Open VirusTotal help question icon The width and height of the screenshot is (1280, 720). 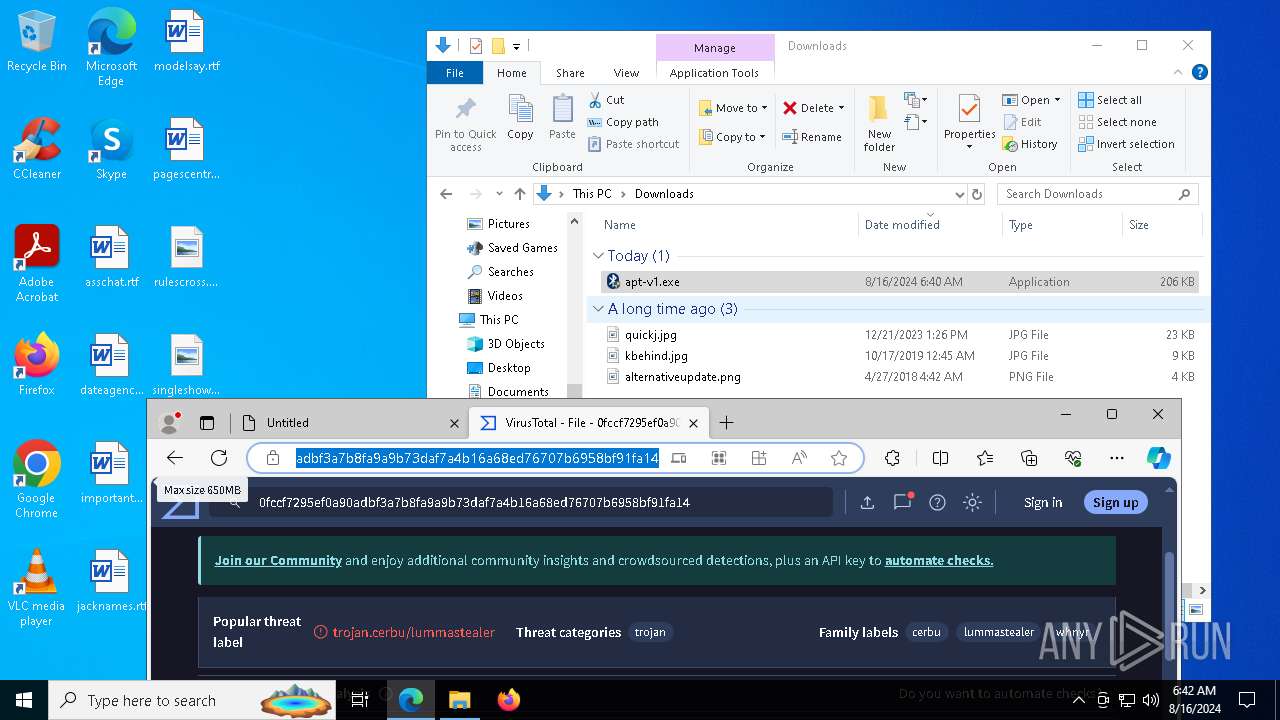click(937, 502)
